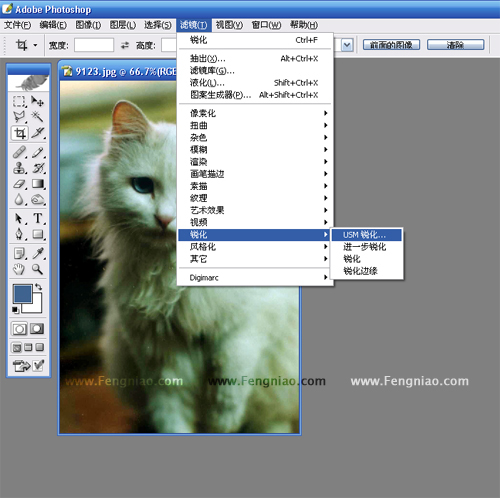
Task: Activate the Type tool
Action: point(37,218)
